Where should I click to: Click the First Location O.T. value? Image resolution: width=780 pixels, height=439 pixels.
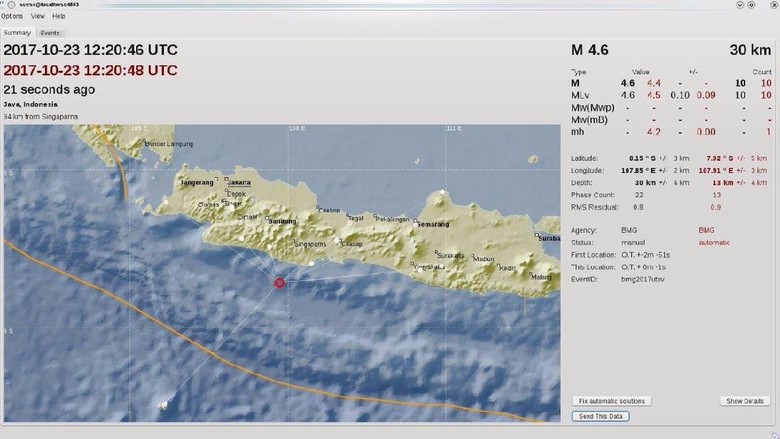[645, 255]
